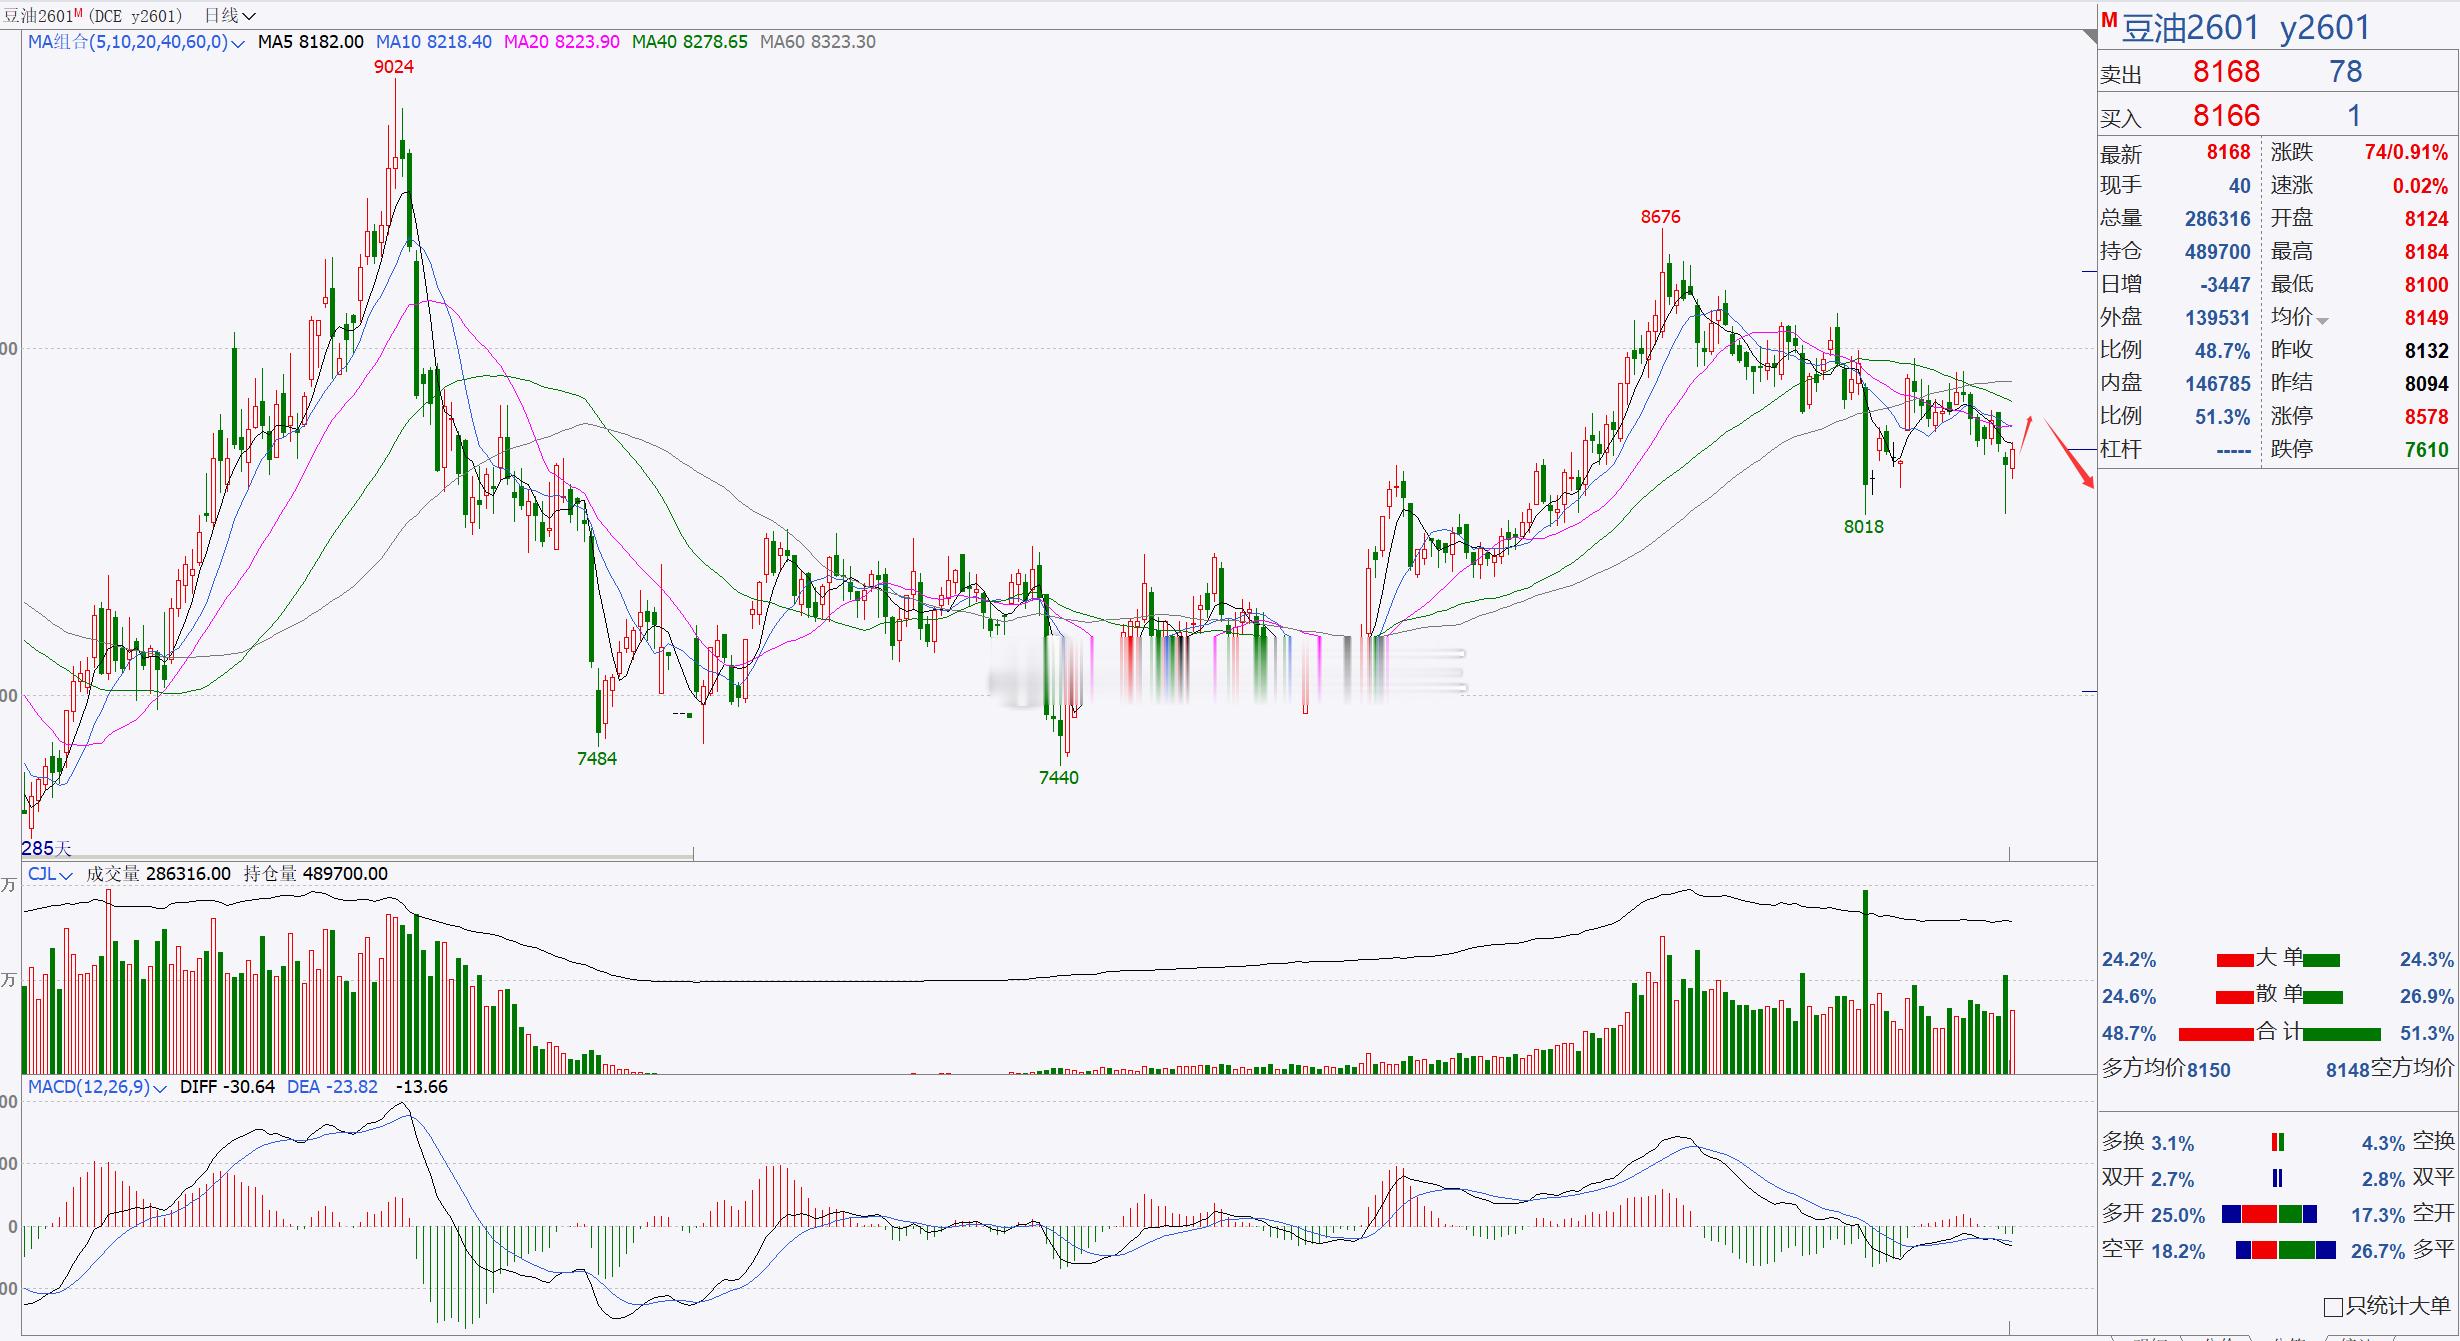This screenshot has width=2460, height=1341.
Task: Click the 8676 peak price label
Action: pos(1660,217)
